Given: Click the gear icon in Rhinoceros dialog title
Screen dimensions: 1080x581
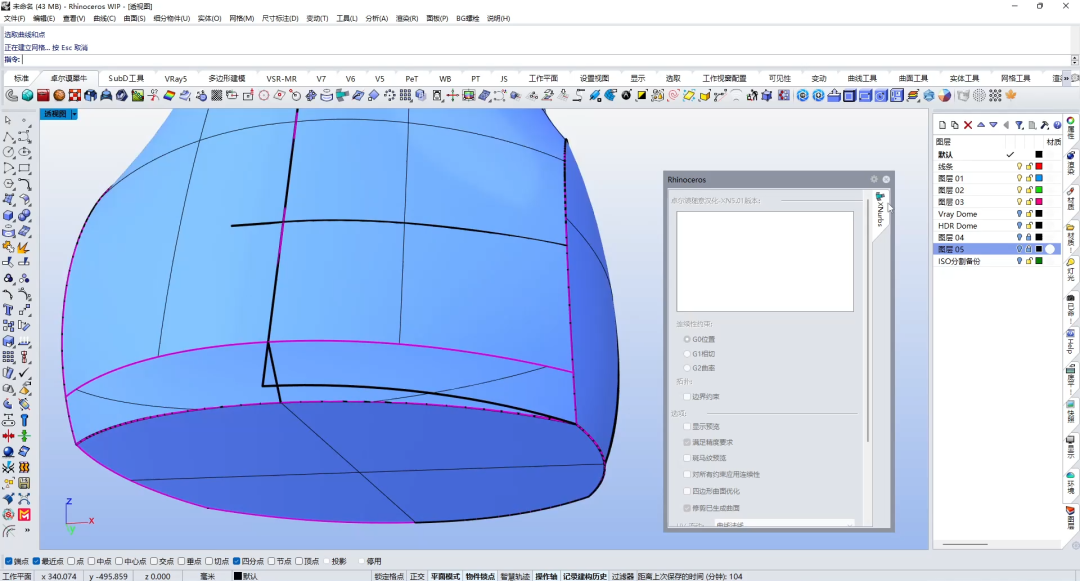Looking at the screenshot, I should 874,180.
